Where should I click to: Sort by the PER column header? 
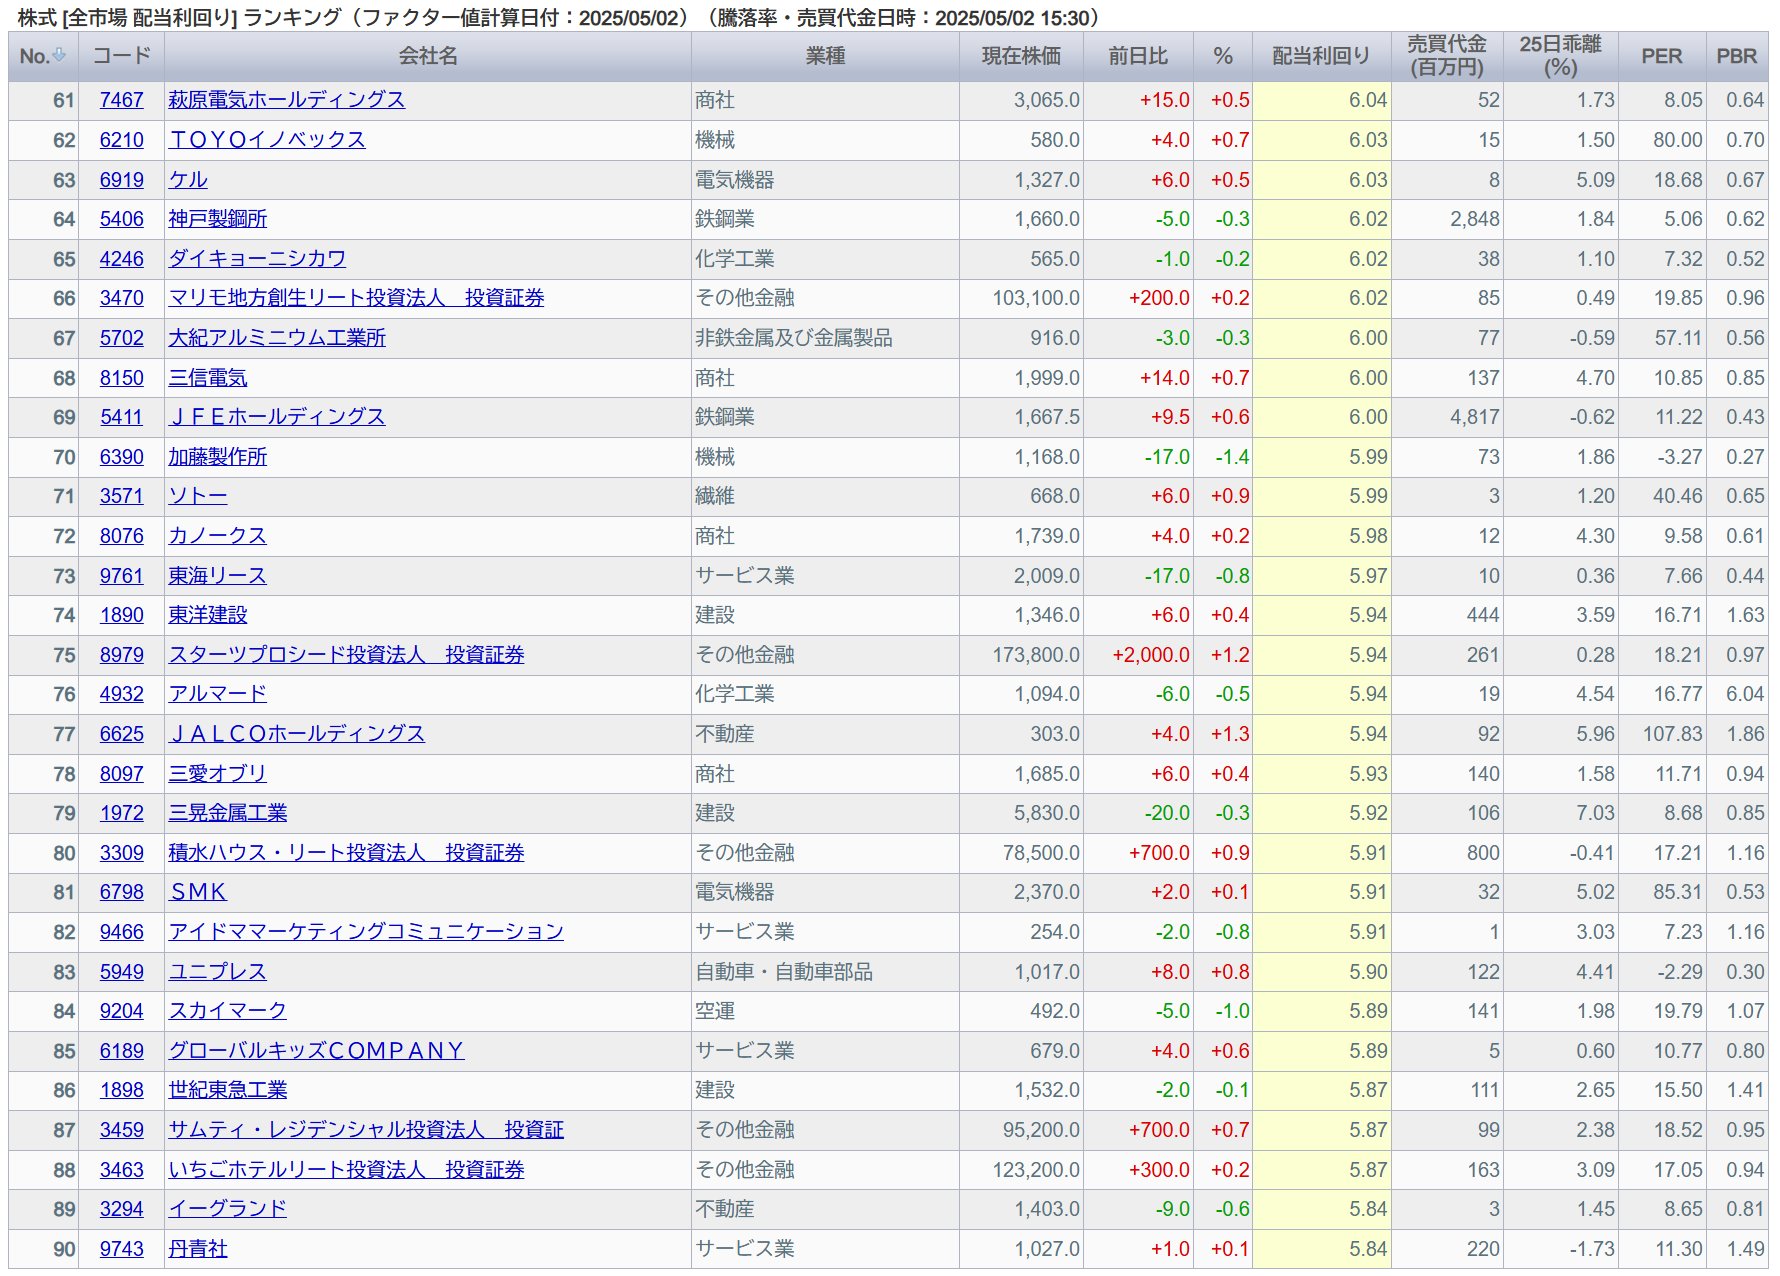tap(1662, 56)
